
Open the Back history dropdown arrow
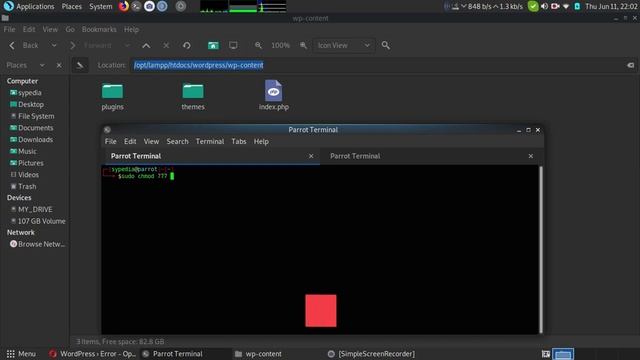pos(54,45)
